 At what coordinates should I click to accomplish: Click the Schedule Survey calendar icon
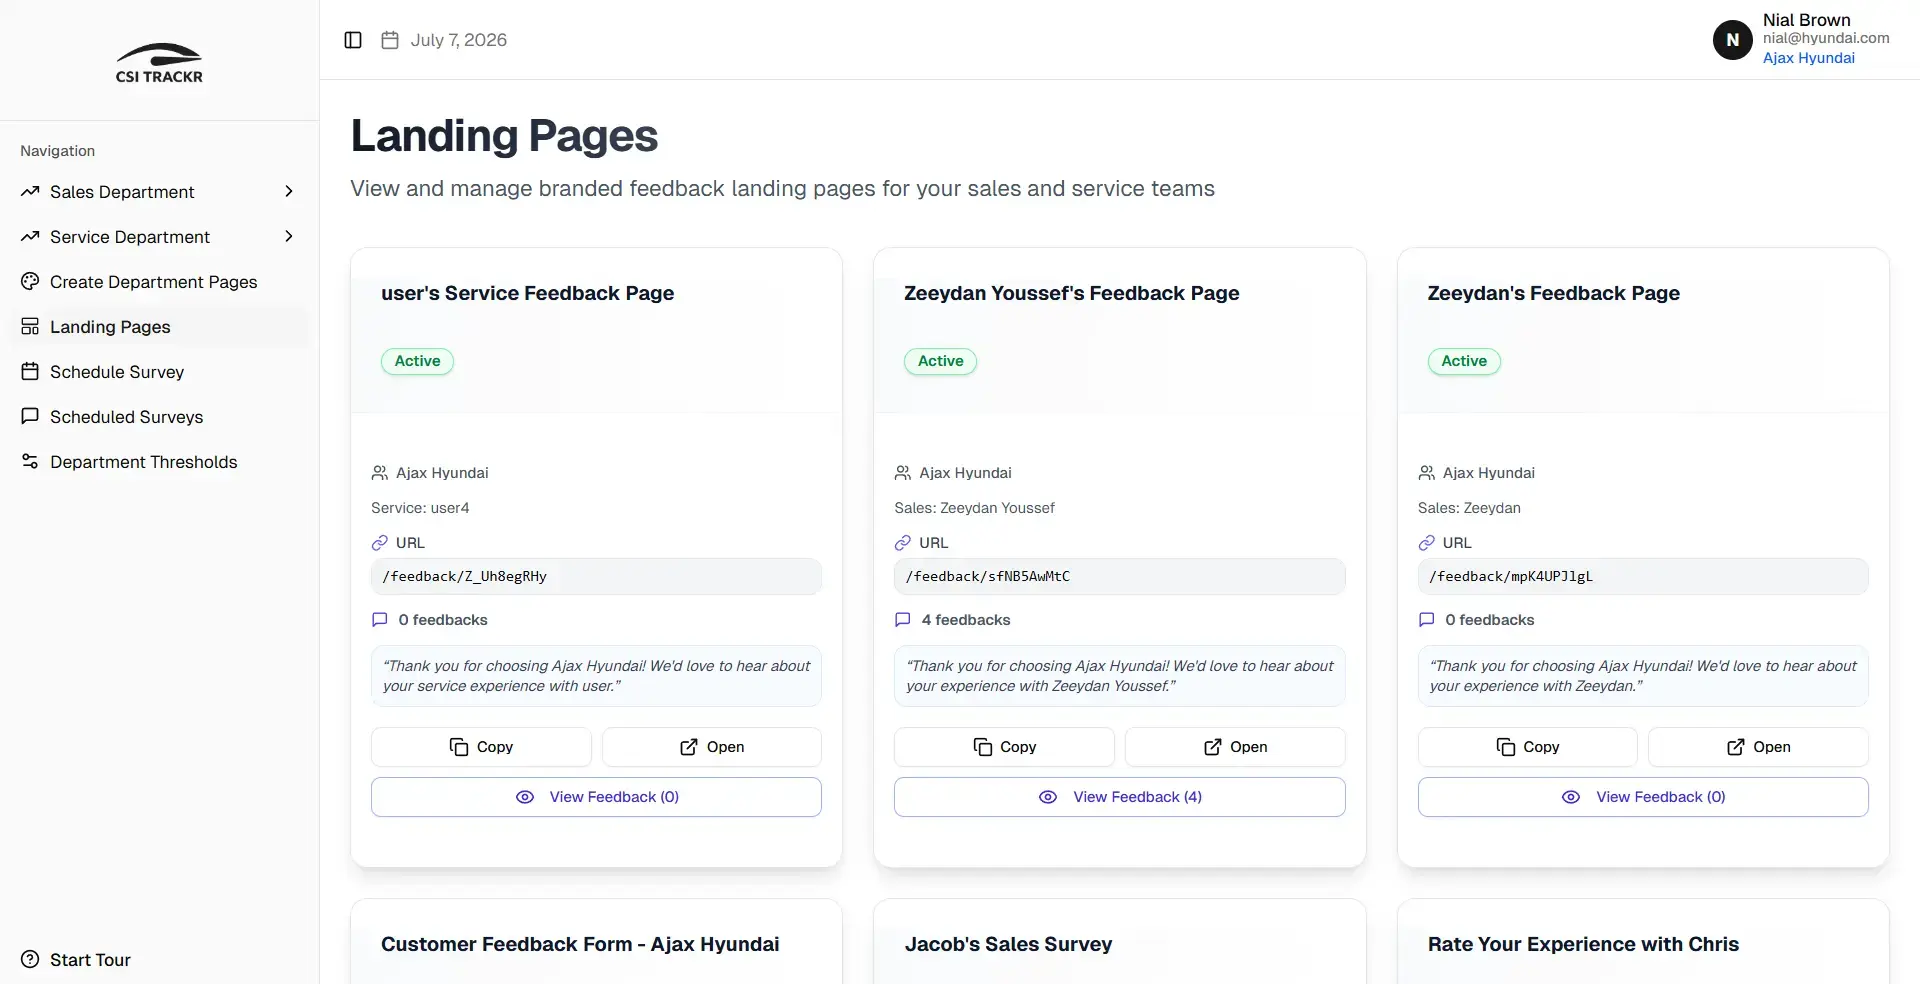[30, 371]
